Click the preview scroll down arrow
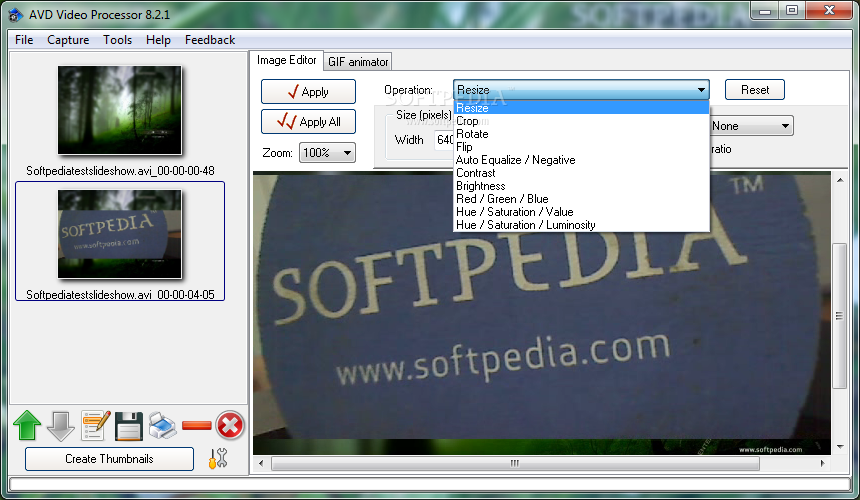This screenshot has height=500, width=860. click(x=840, y=447)
